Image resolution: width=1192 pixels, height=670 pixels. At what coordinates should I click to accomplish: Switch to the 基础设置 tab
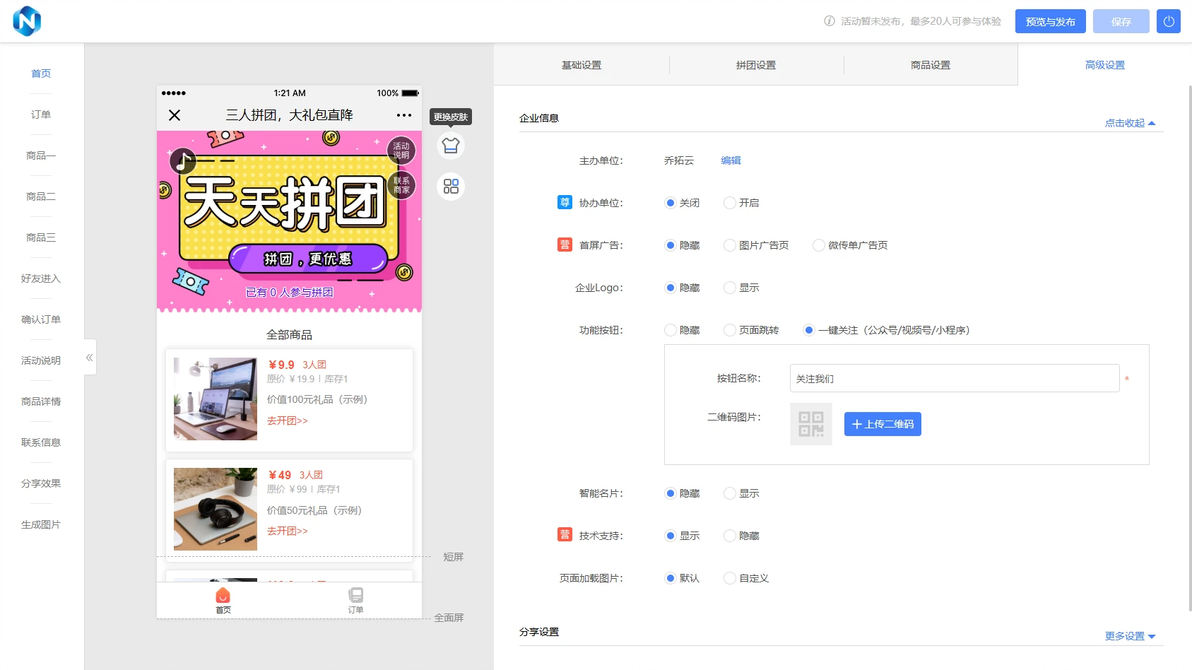click(x=582, y=65)
